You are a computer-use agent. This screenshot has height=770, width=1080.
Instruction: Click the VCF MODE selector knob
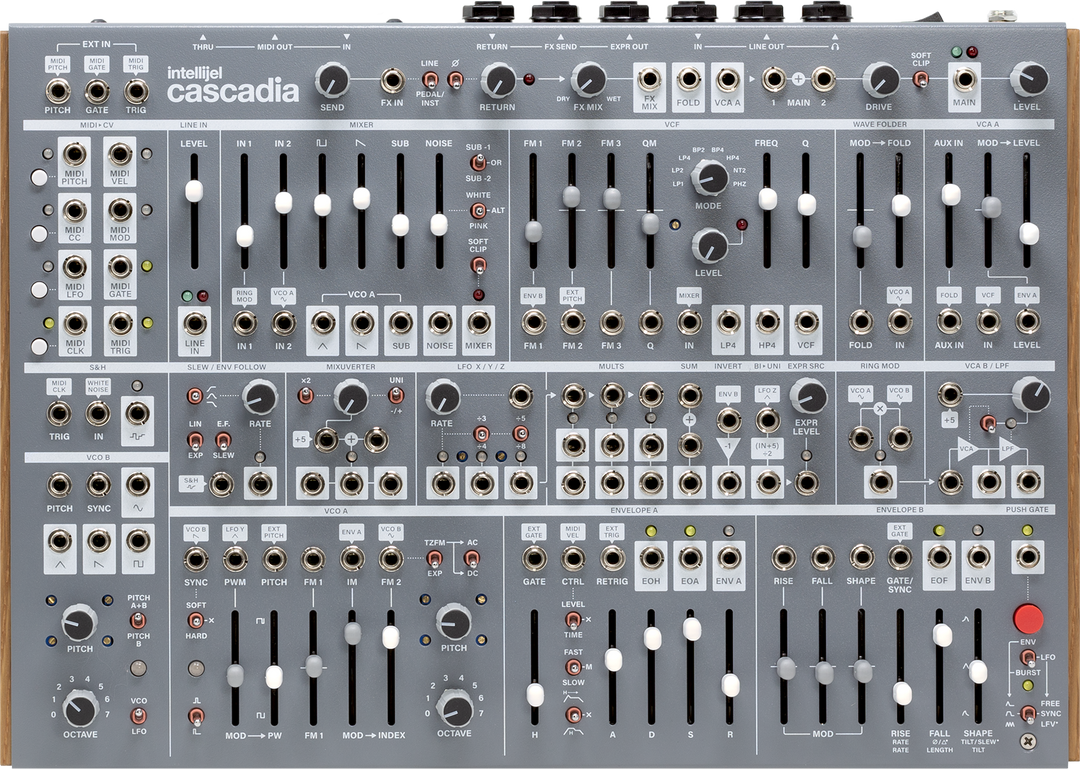pyautogui.click(x=709, y=178)
